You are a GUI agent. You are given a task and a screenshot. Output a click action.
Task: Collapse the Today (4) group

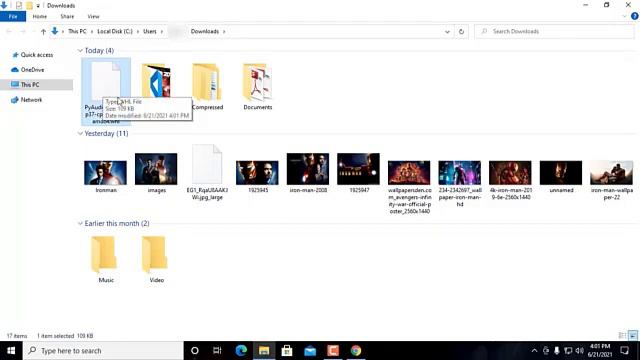80,51
